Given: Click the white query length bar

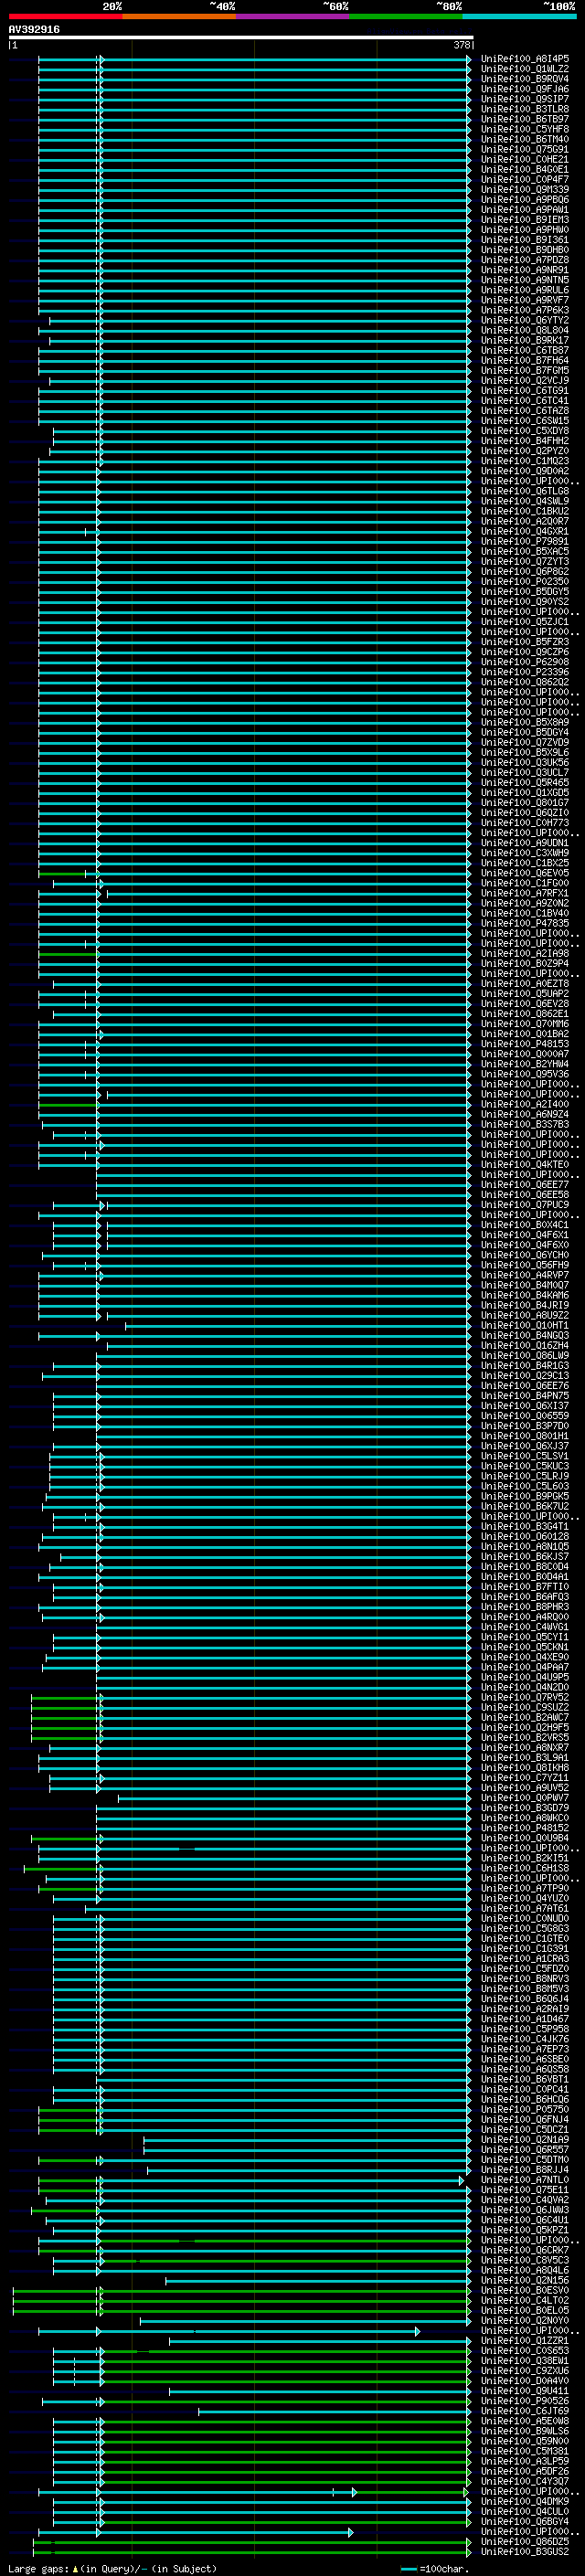Looking at the screenshot, I should [x=240, y=38].
